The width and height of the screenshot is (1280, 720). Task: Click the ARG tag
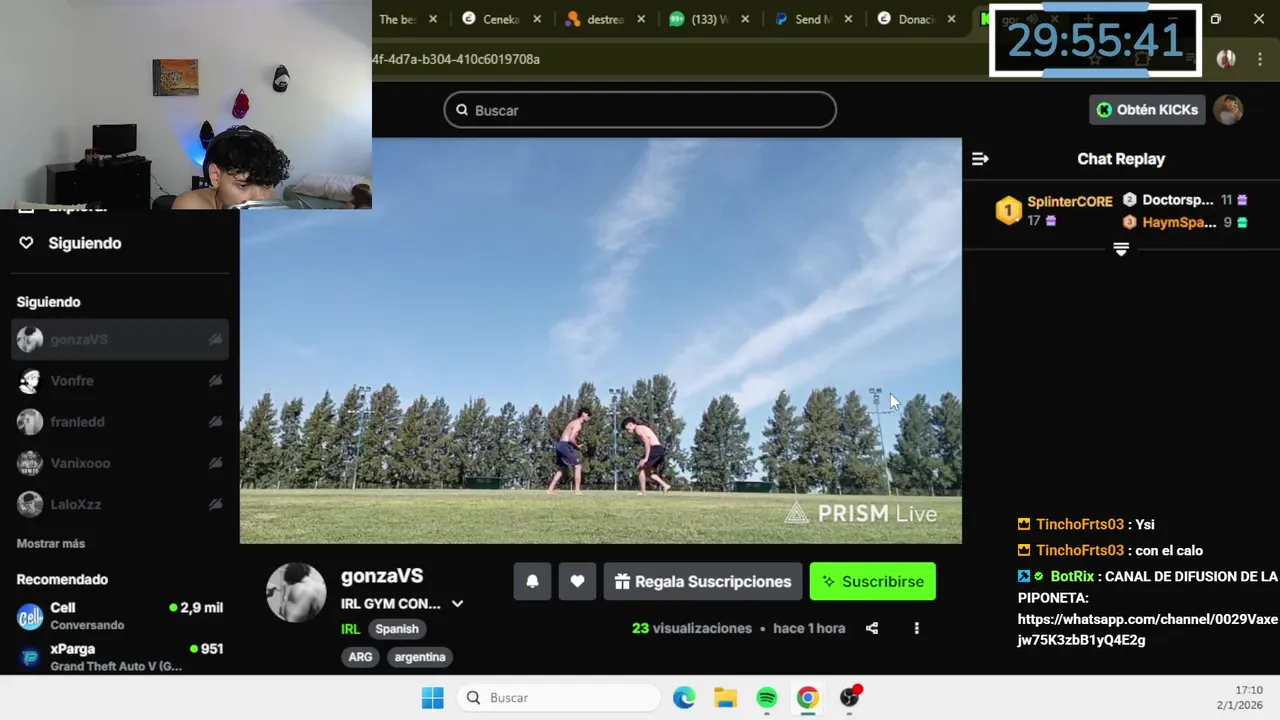coord(360,657)
